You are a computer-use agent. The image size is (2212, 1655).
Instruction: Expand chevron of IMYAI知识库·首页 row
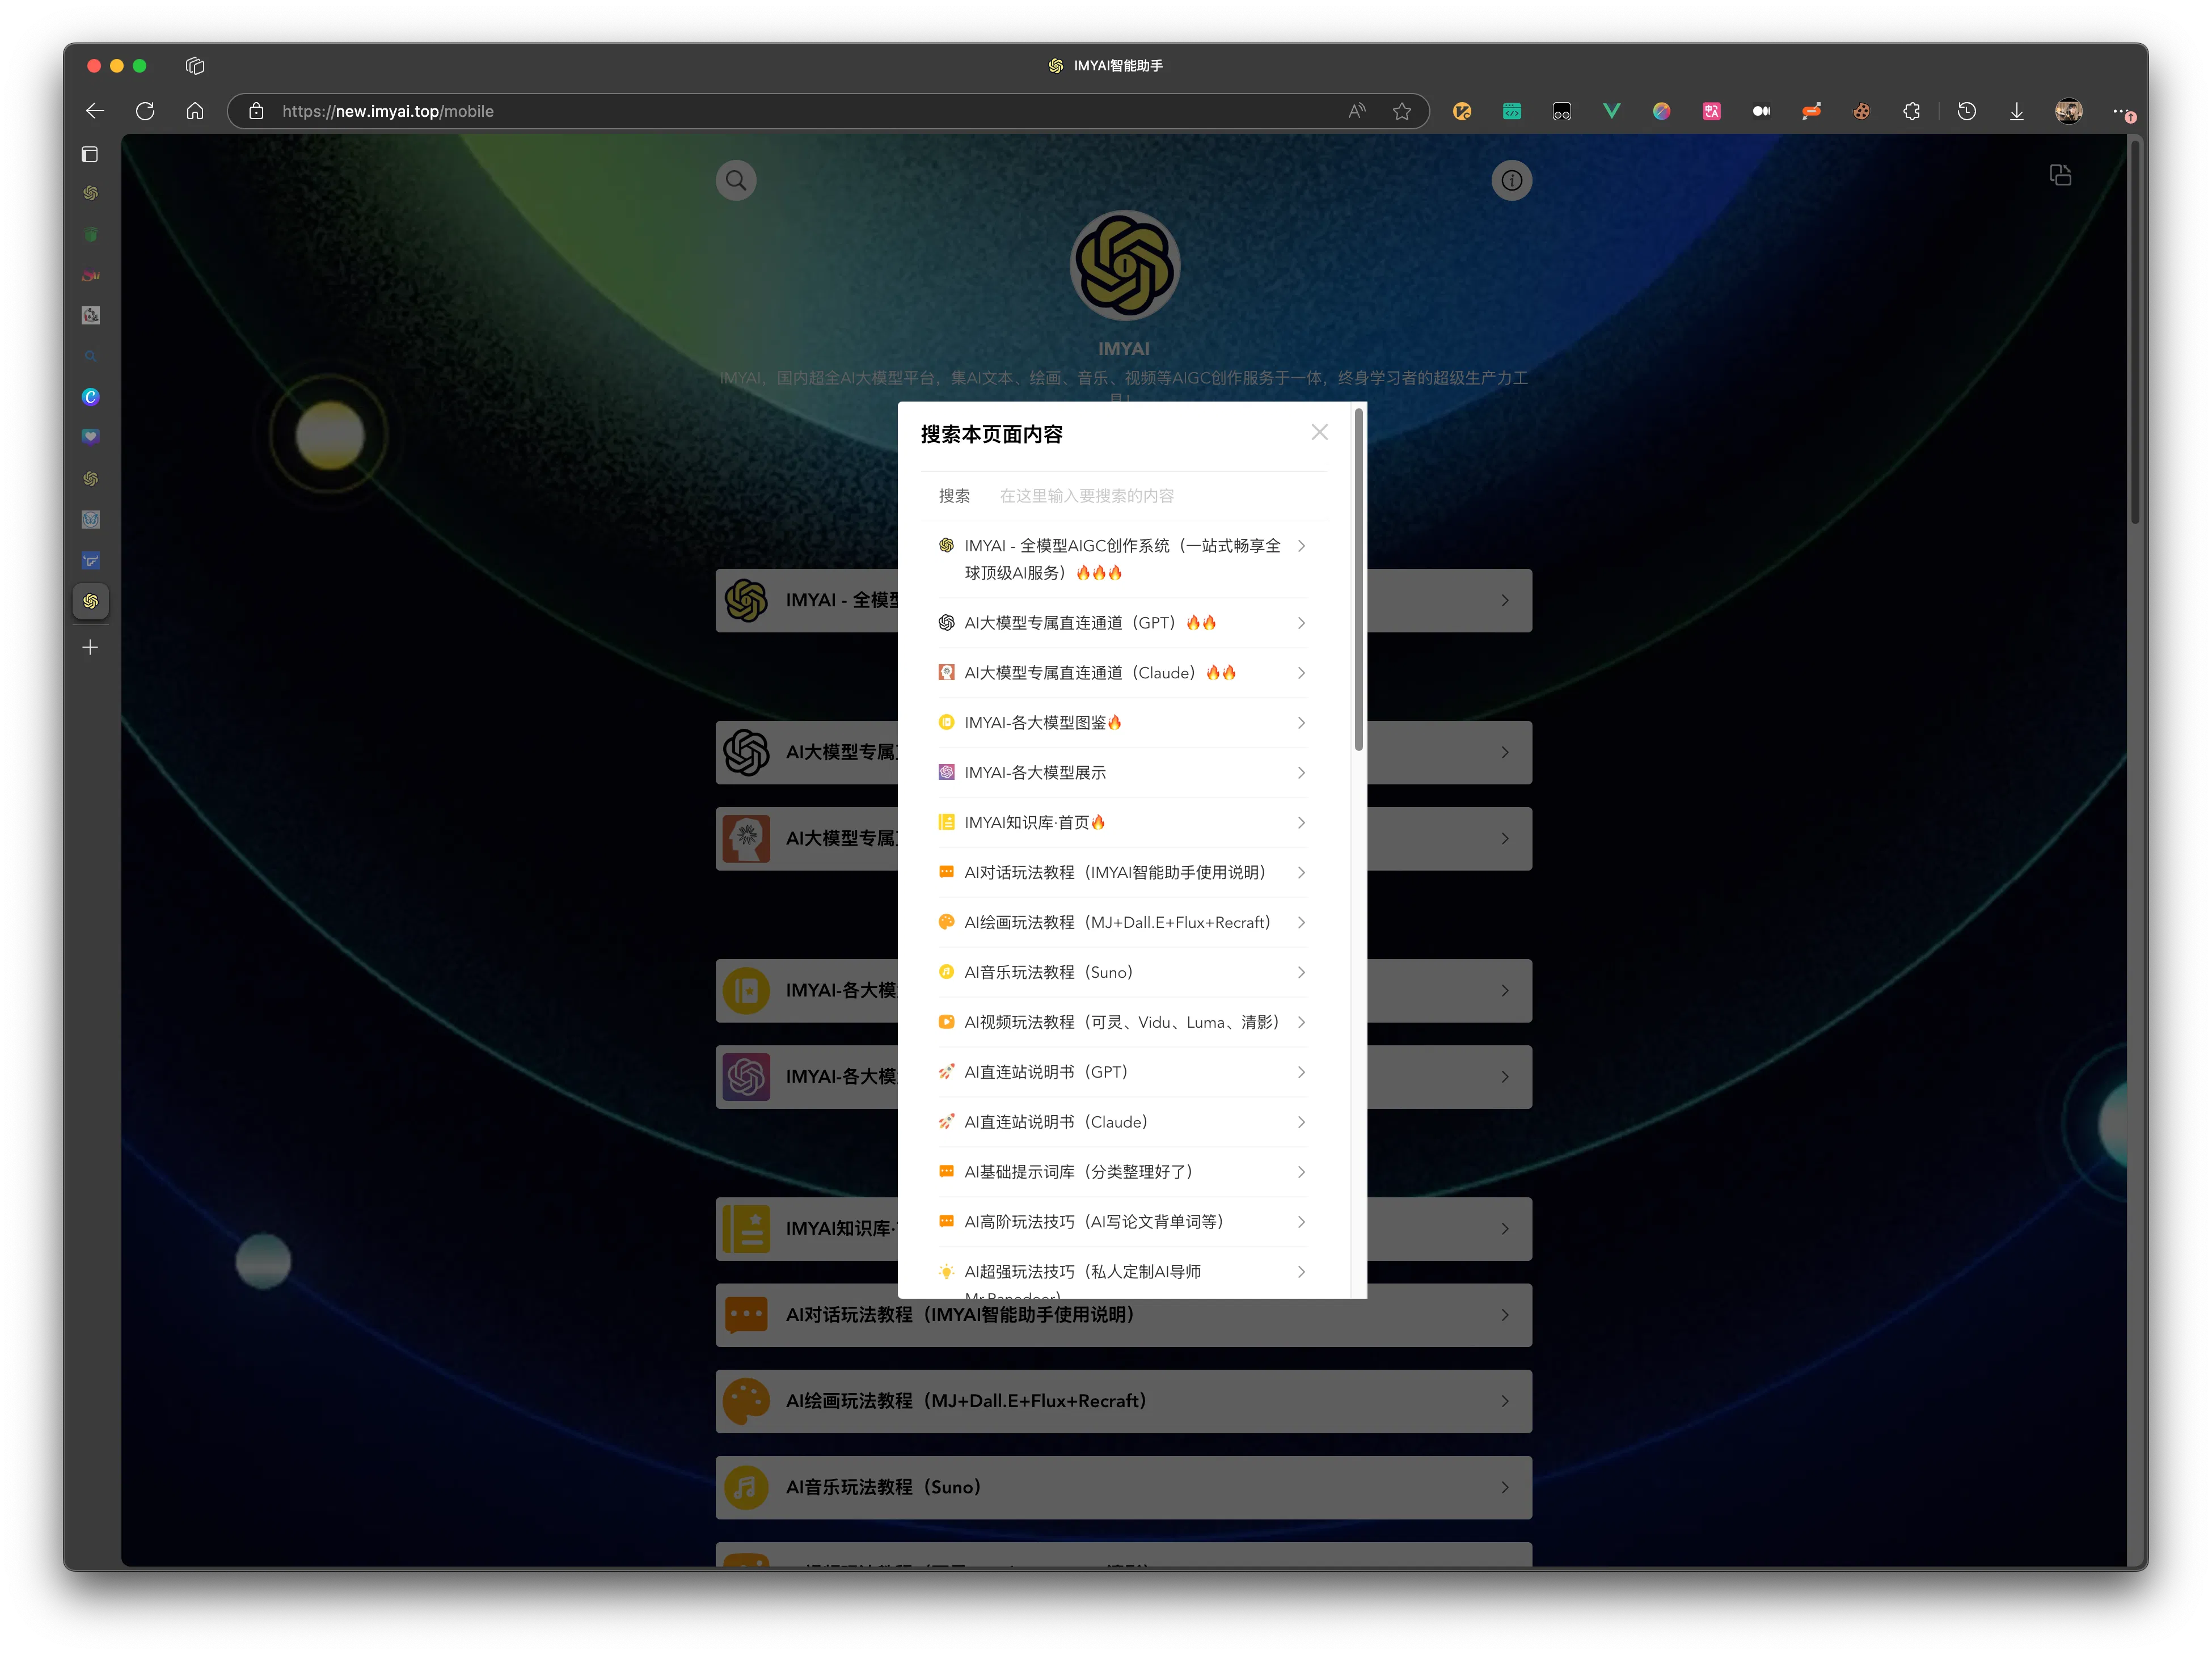click(x=1301, y=823)
